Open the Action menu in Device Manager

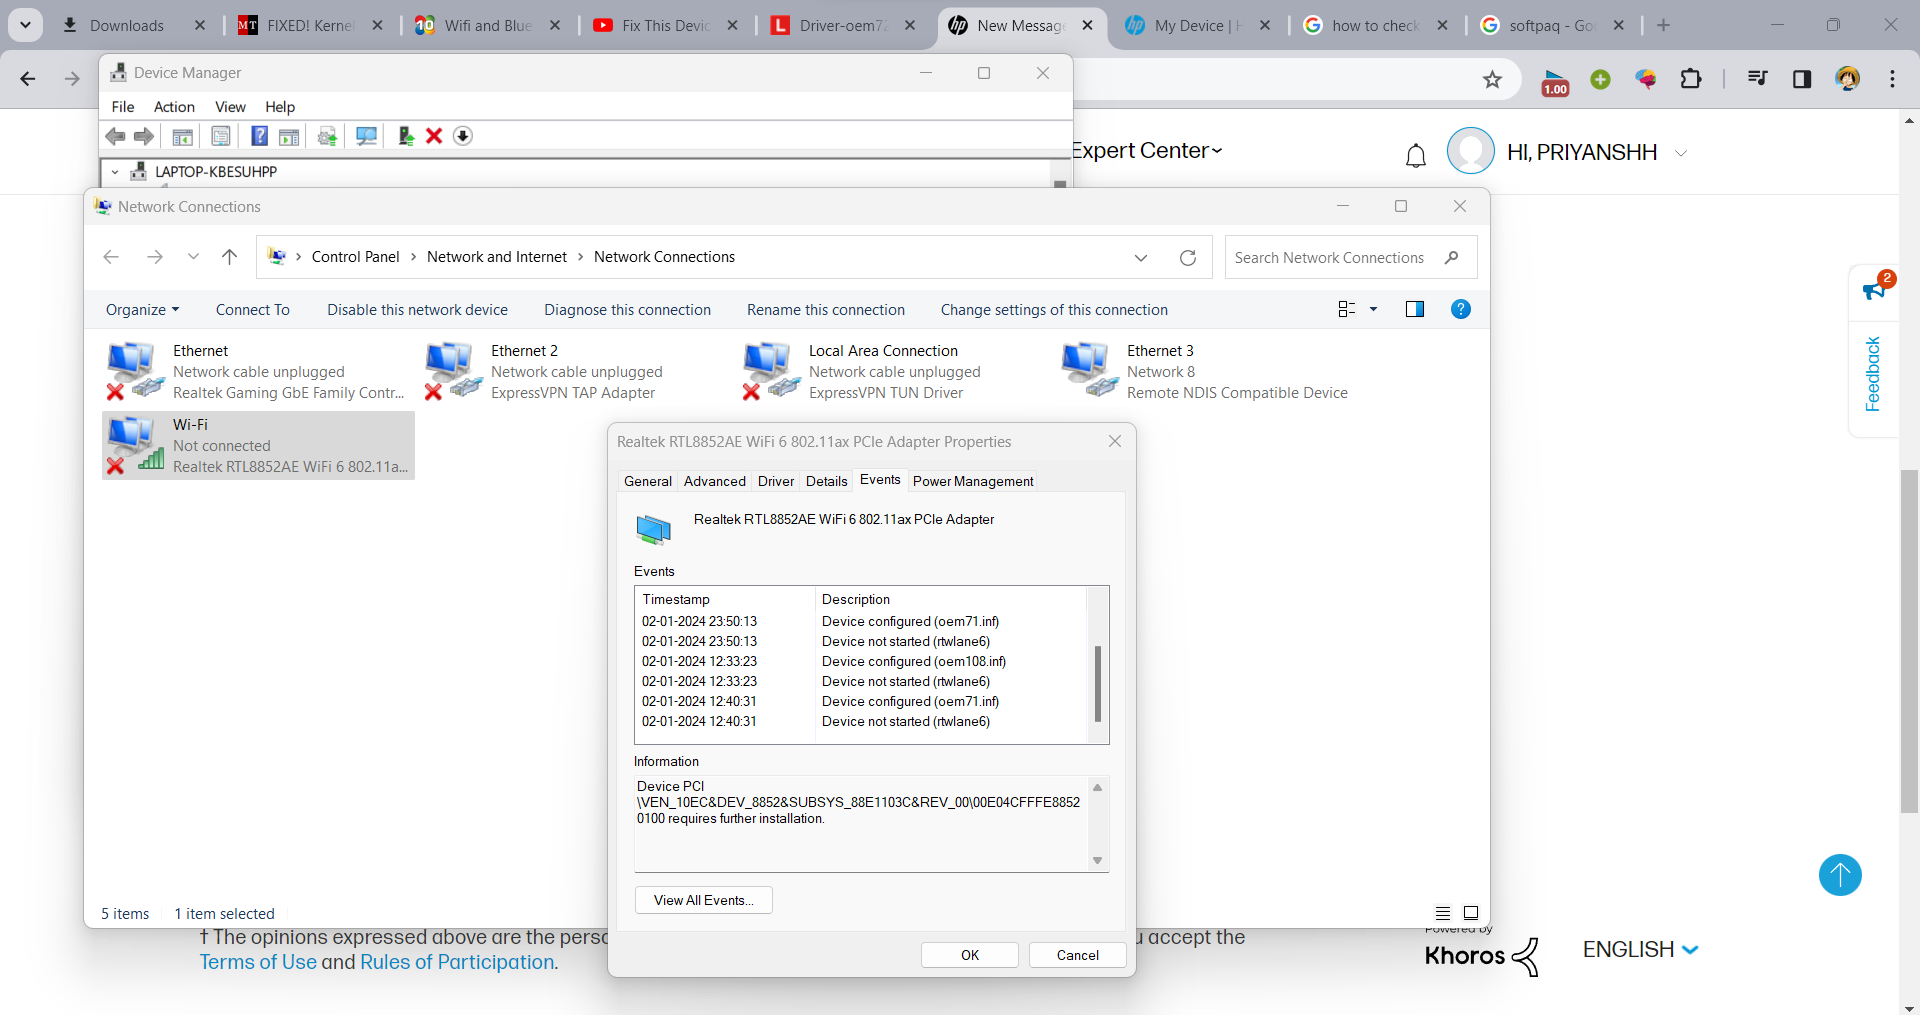coord(174,107)
